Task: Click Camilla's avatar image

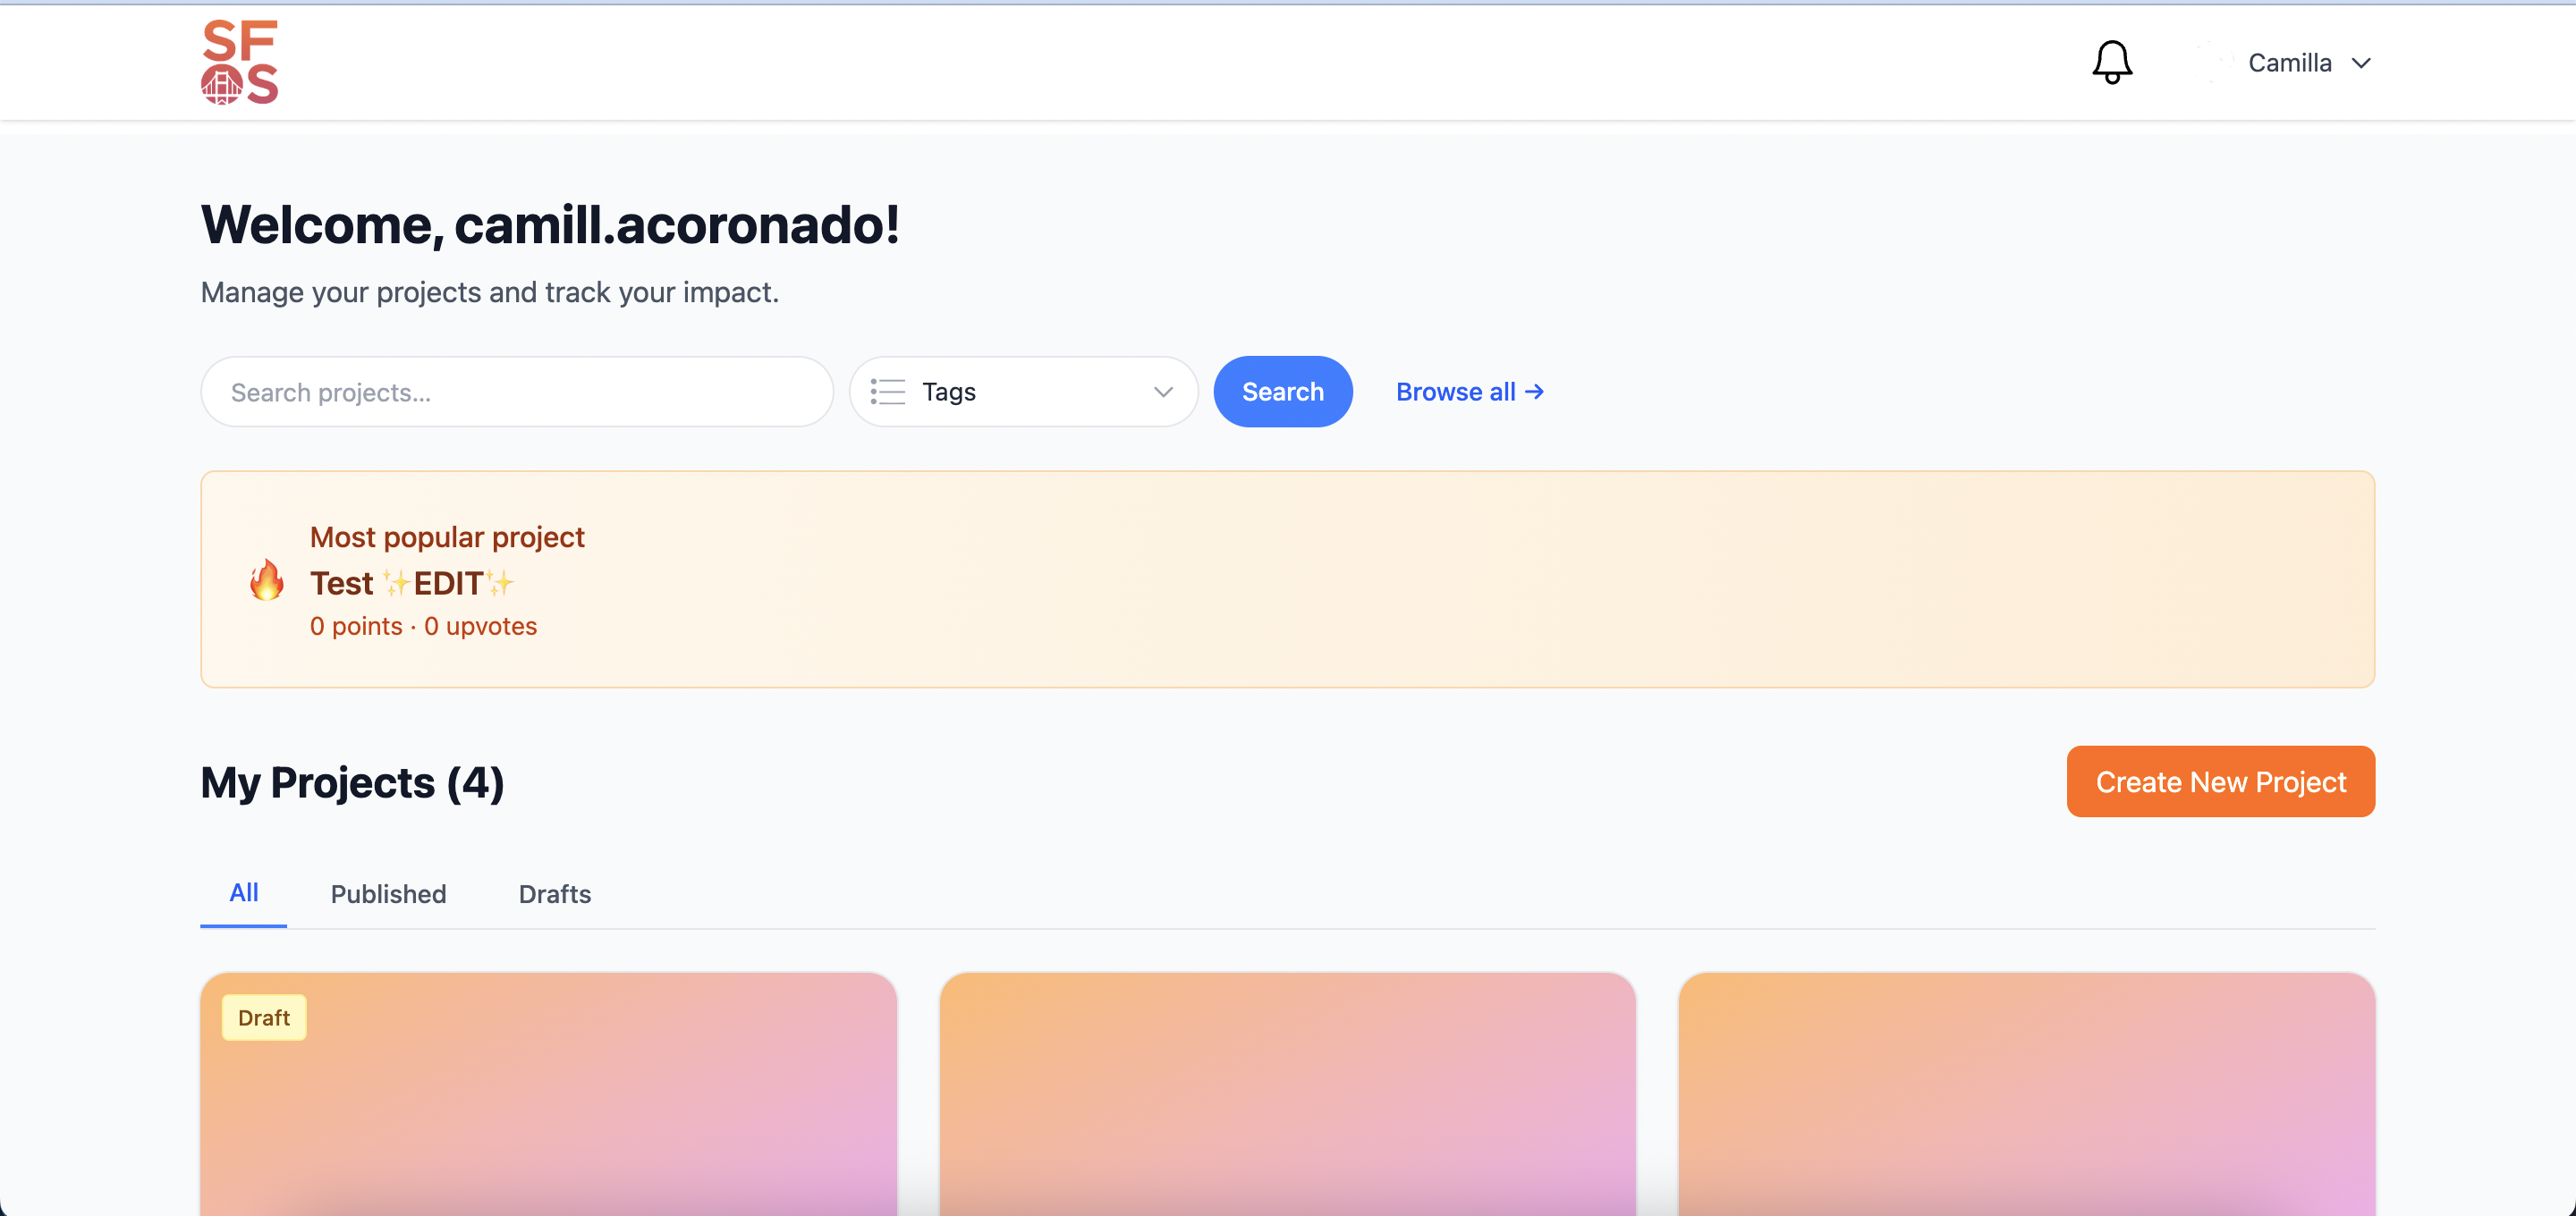Action: (2213, 62)
